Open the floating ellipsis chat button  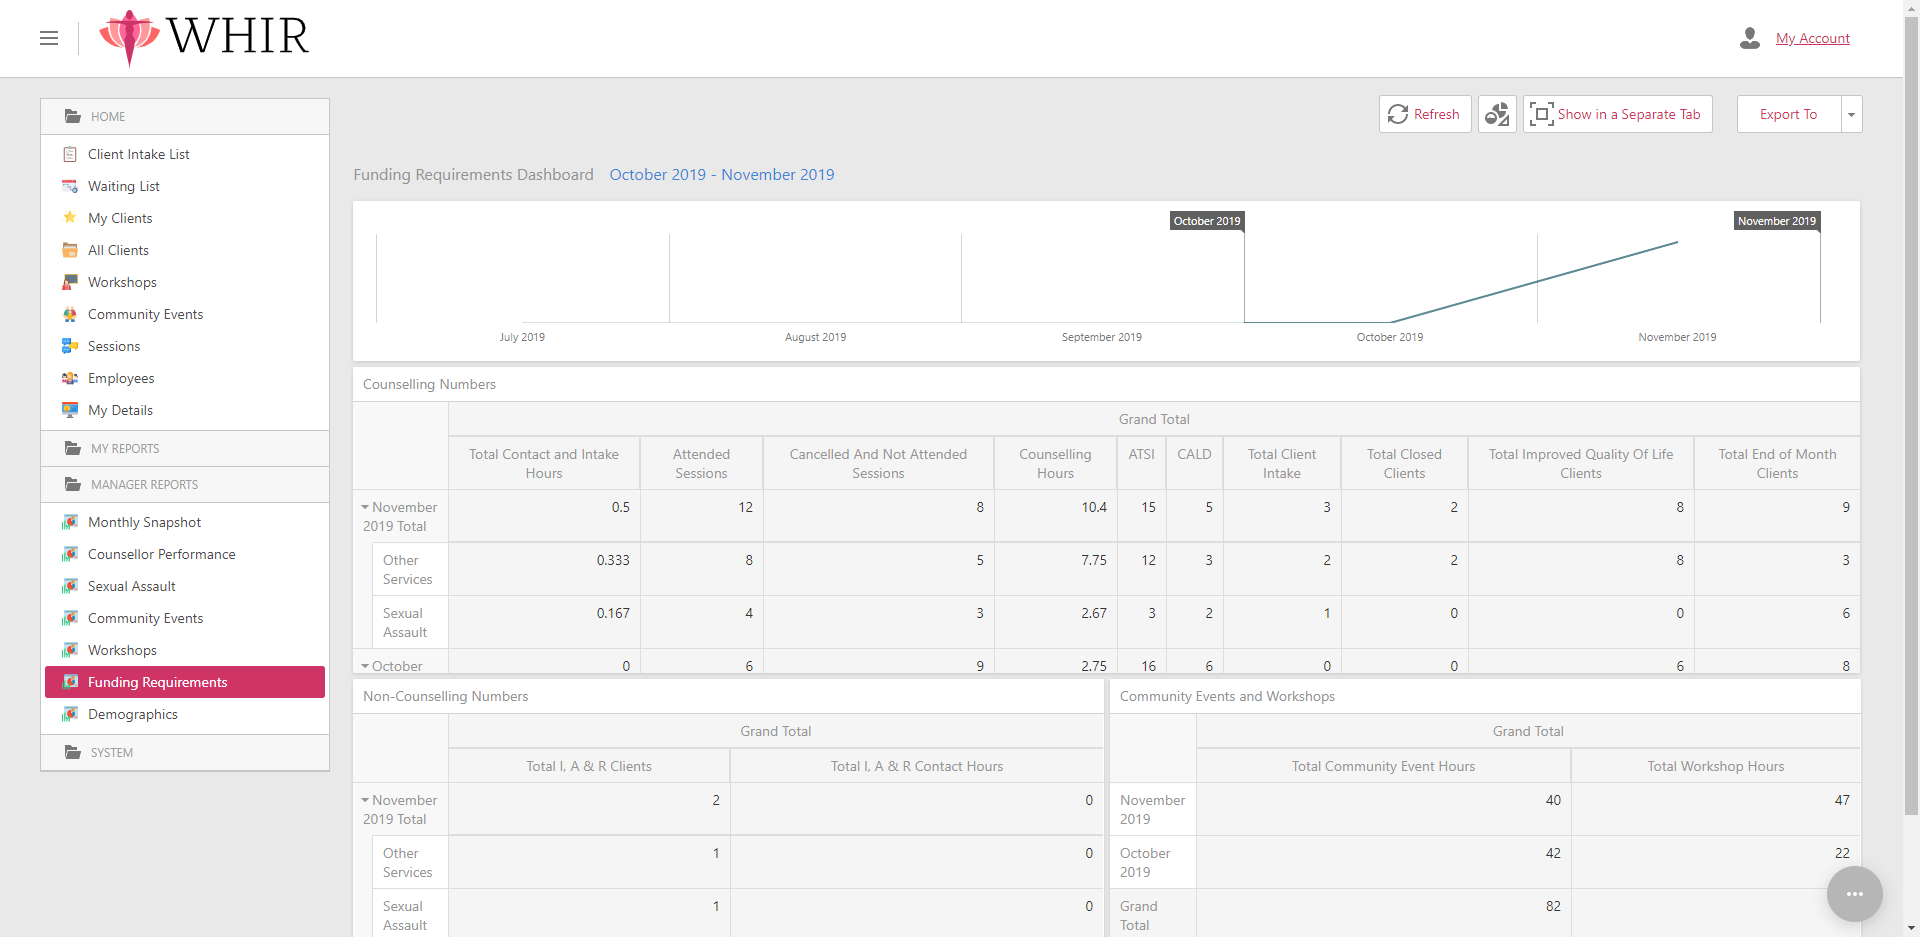point(1854,894)
